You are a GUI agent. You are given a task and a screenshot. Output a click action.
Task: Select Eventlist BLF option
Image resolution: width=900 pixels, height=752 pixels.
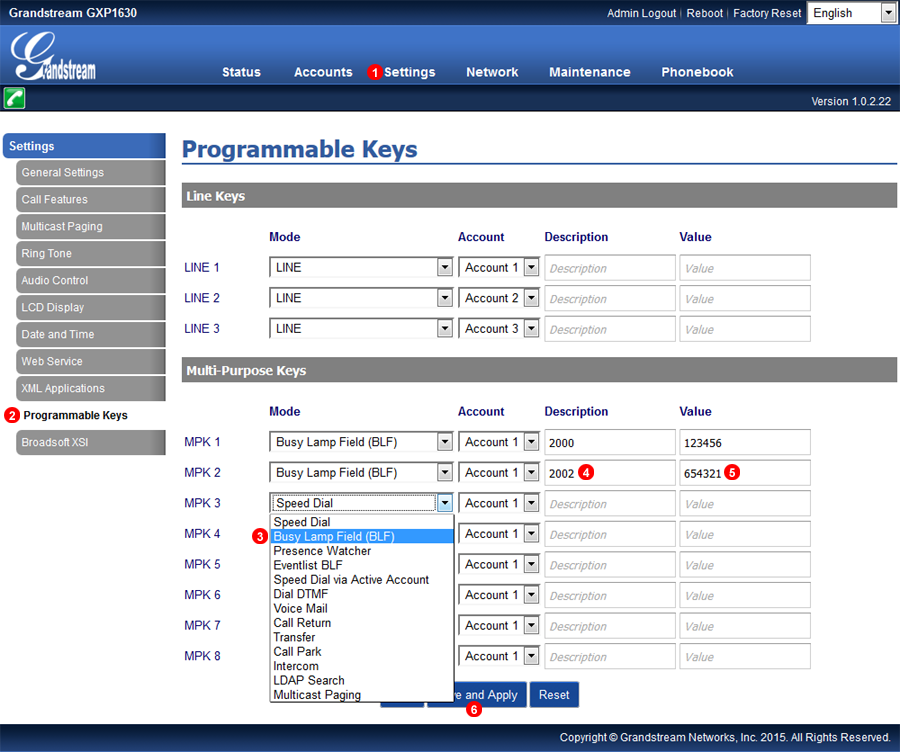coord(362,565)
